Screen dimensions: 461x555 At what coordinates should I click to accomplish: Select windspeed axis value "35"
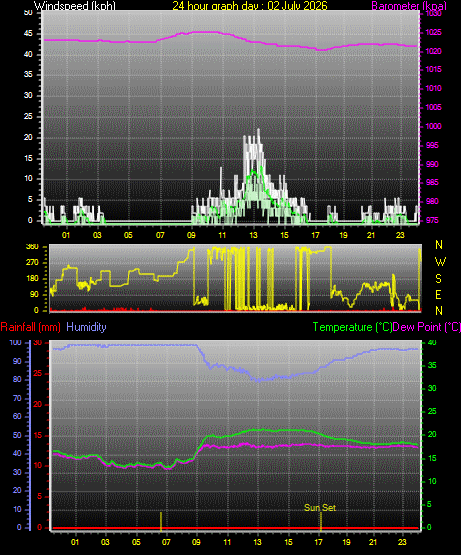(x=28, y=74)
